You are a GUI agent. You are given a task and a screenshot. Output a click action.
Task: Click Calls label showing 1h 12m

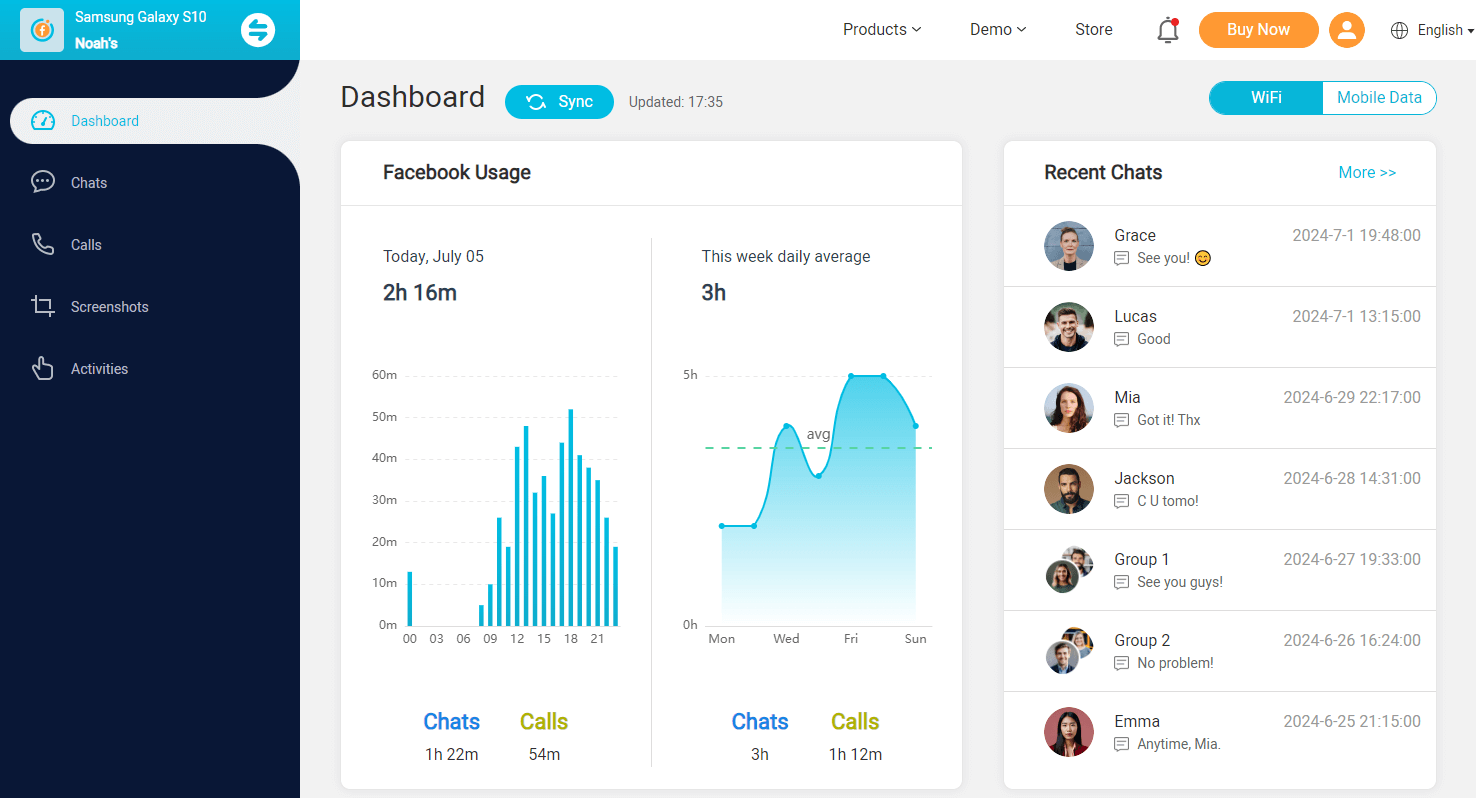(855, 722)
